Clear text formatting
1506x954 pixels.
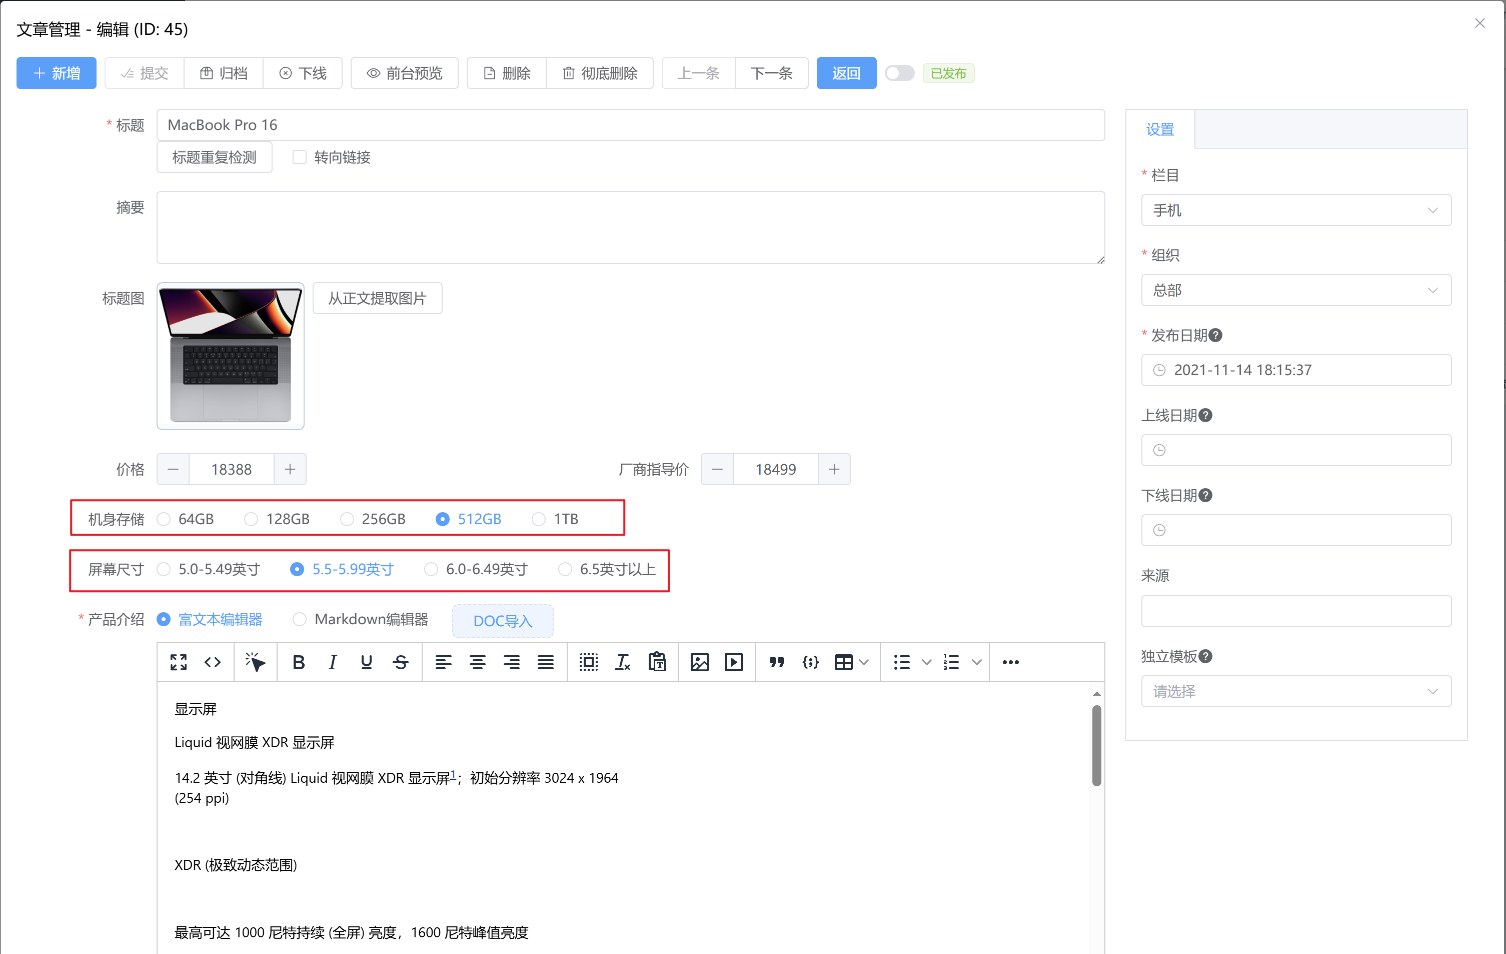tap(623, 662)
